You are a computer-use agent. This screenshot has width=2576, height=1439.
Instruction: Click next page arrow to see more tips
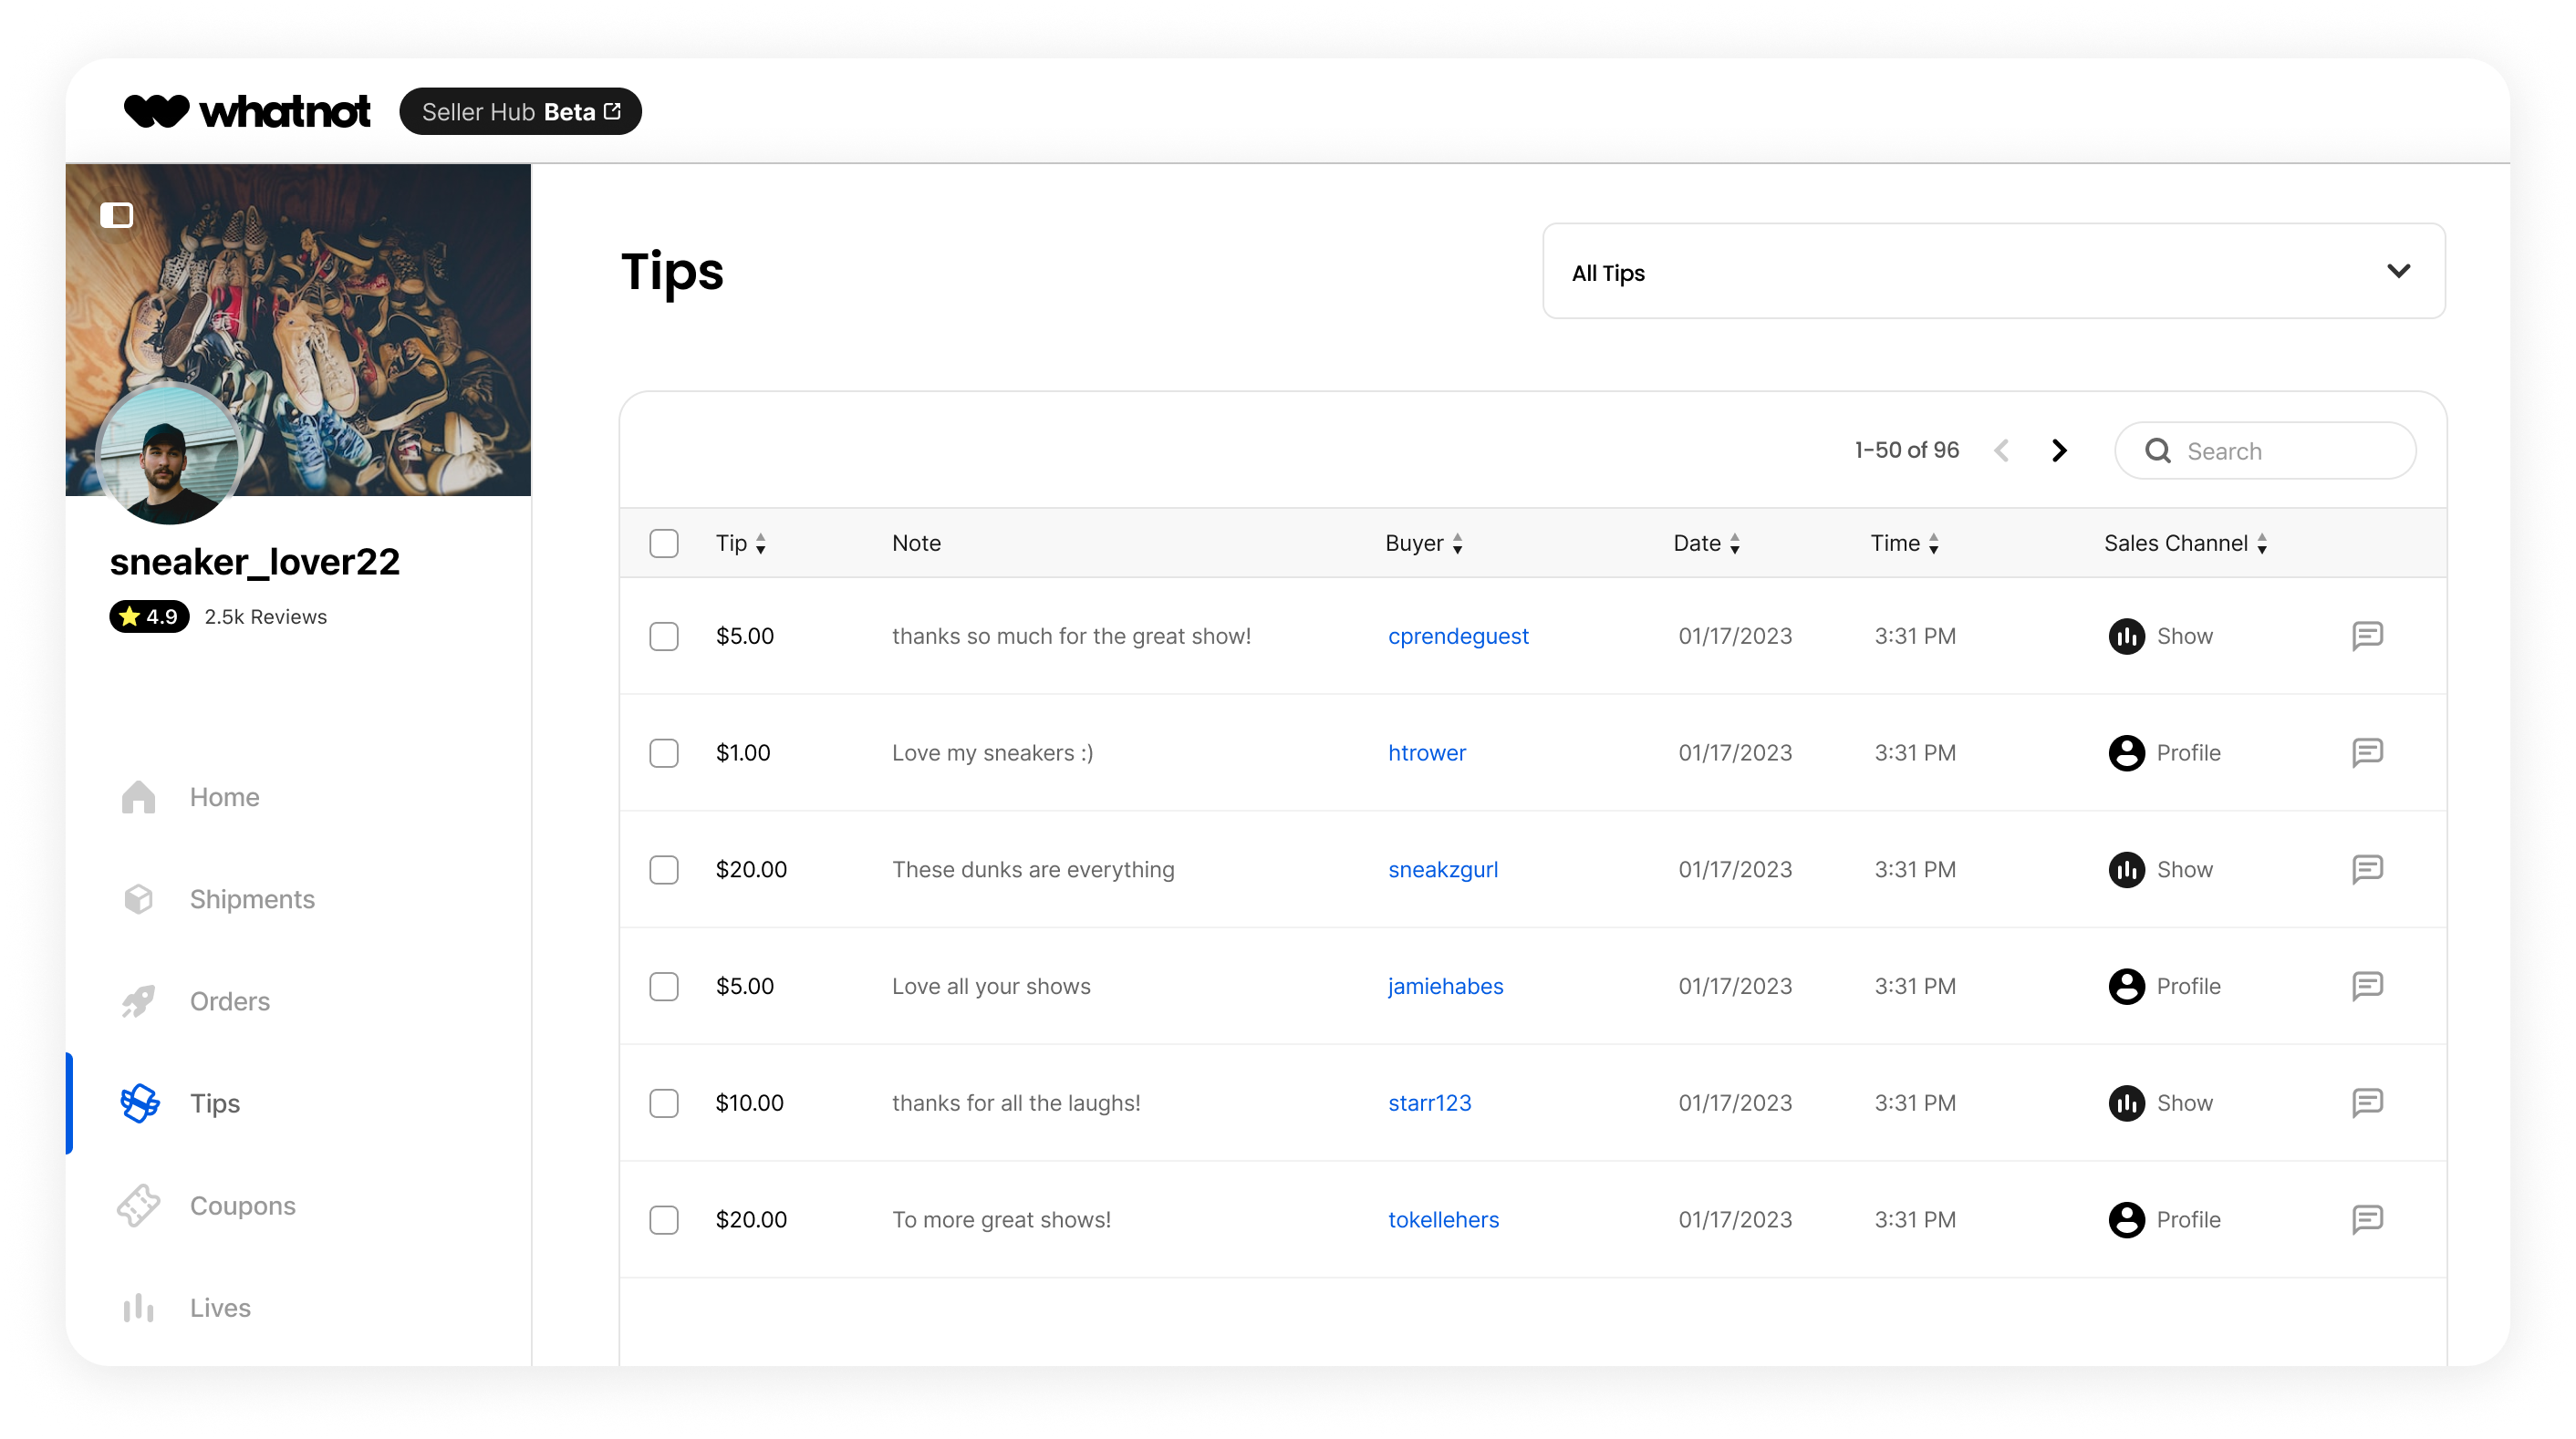[2058, 449]
